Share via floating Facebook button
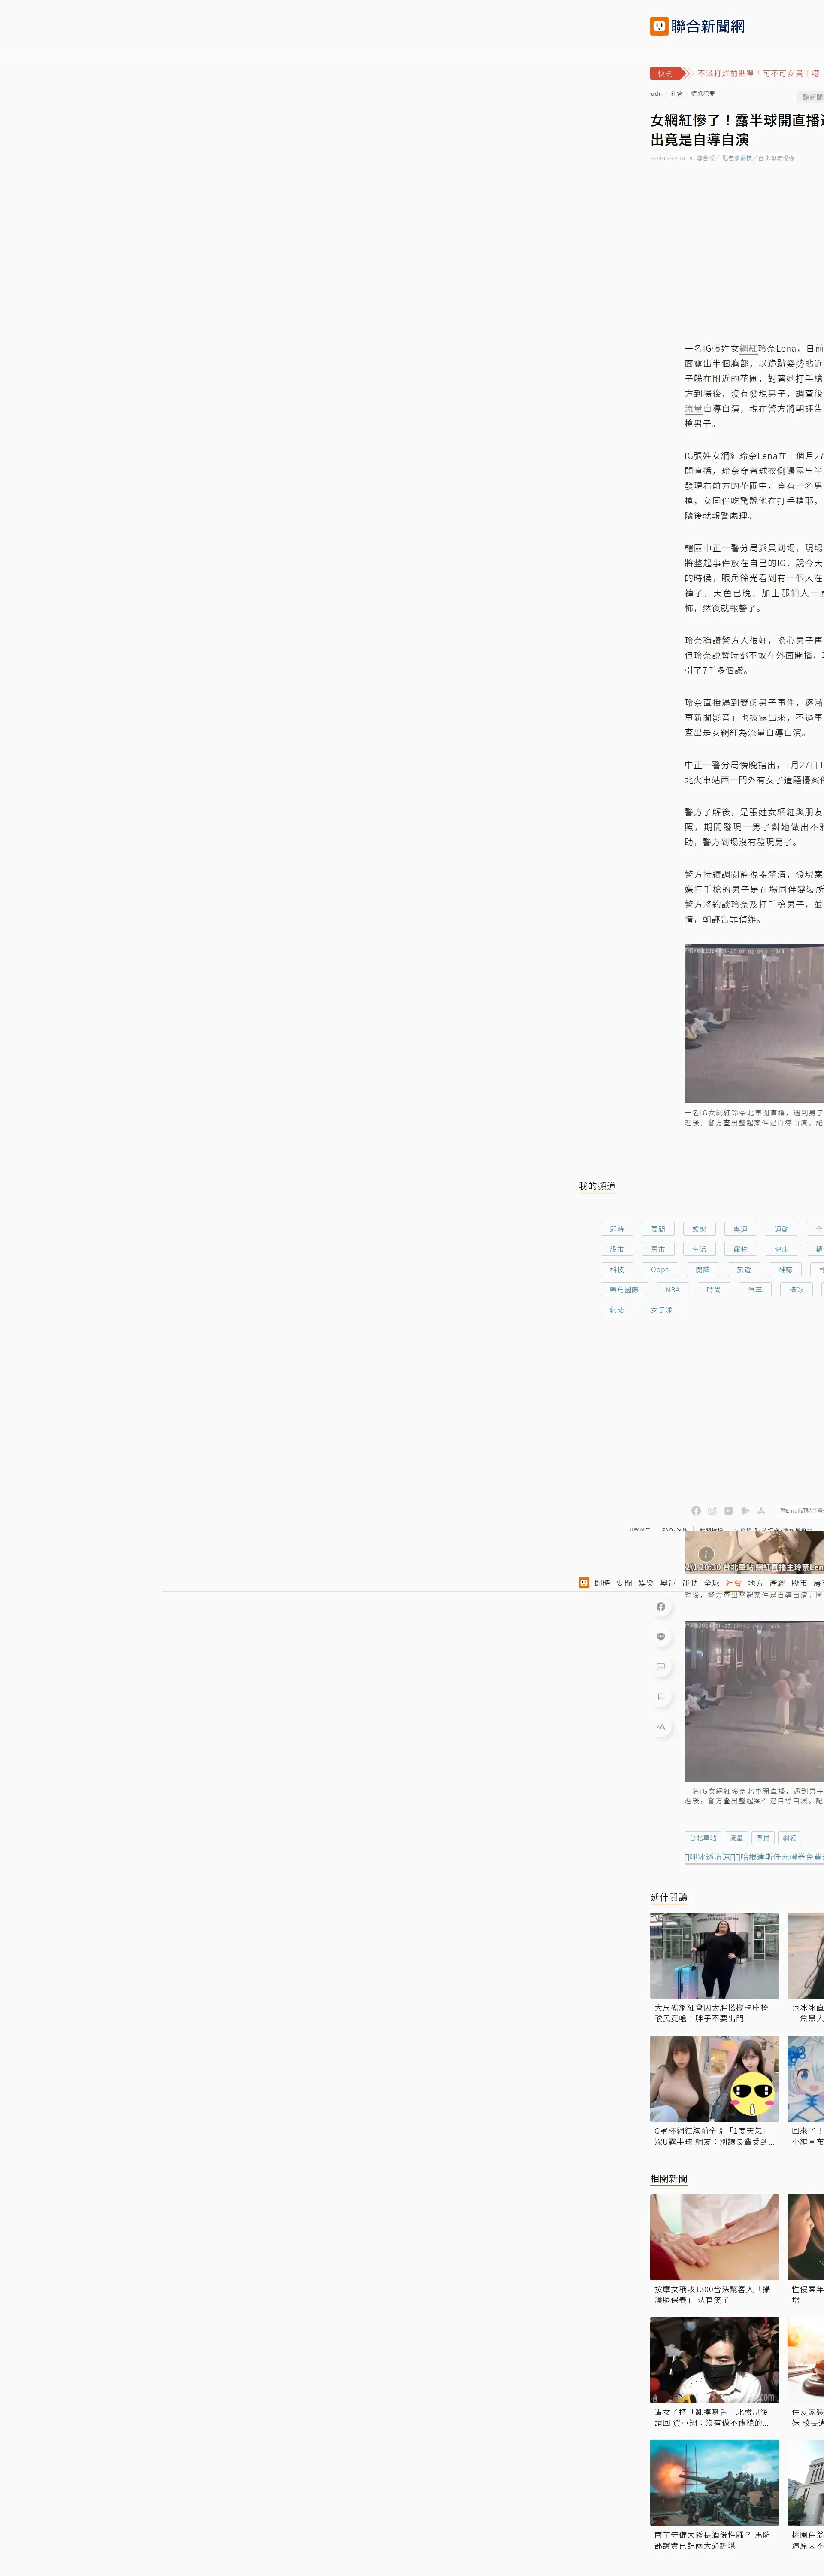The width and height of the screenshot is (824, 2576). pyautogui.click(x=660, y=1607)
